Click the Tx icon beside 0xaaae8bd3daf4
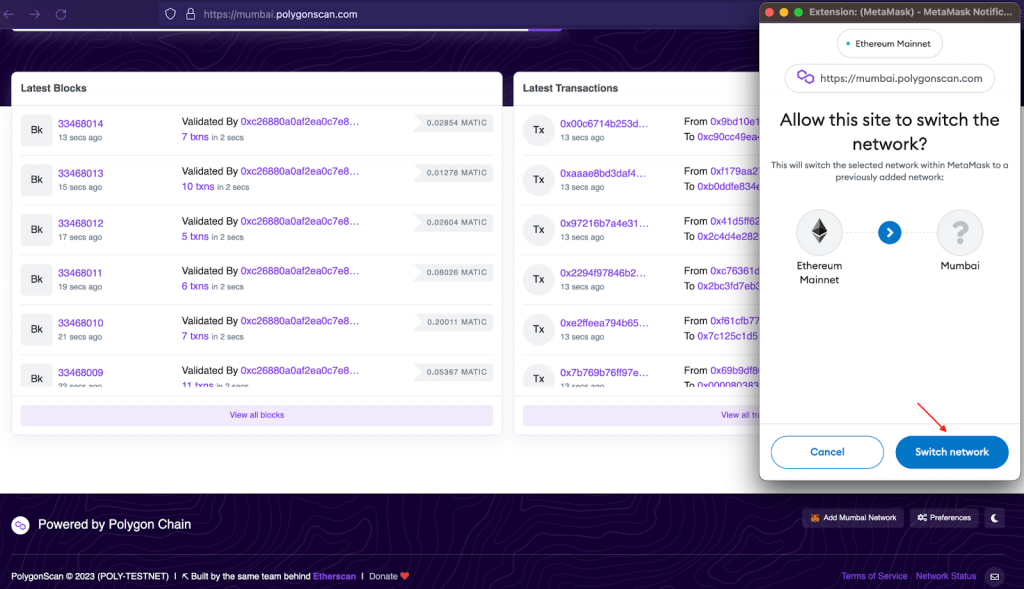This screenshot has width=1024, height=589. [x=539, y=180]
